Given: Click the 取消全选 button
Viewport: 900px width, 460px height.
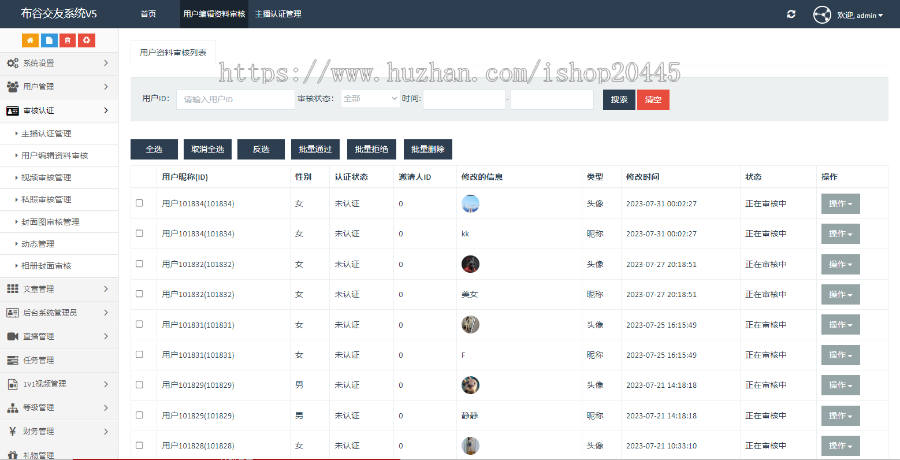Looking at the screenshot, I should click(208, 149).
